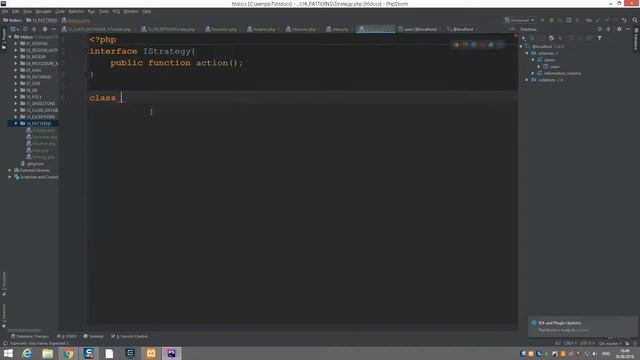Expand the users table node arrow
This screenshot has height=360, width=640.
[x=539, y=67]
